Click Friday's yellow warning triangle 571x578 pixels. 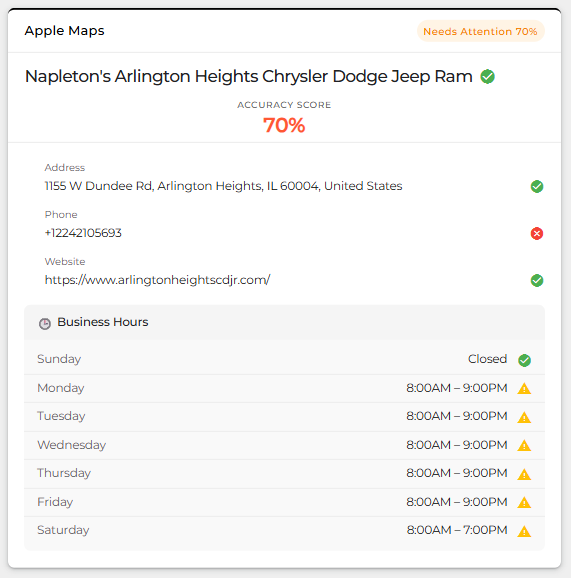click(x=524, y=502)
